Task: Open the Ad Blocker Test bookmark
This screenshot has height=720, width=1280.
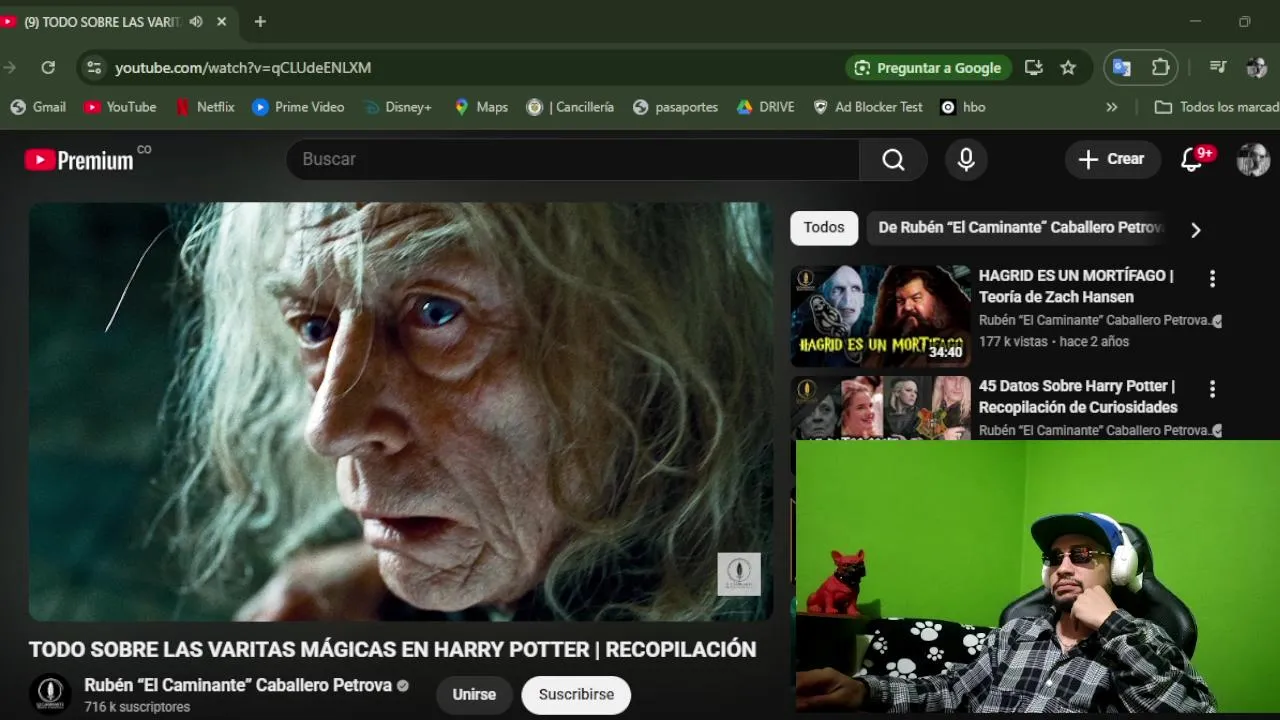Action: (x=868, y=107)
